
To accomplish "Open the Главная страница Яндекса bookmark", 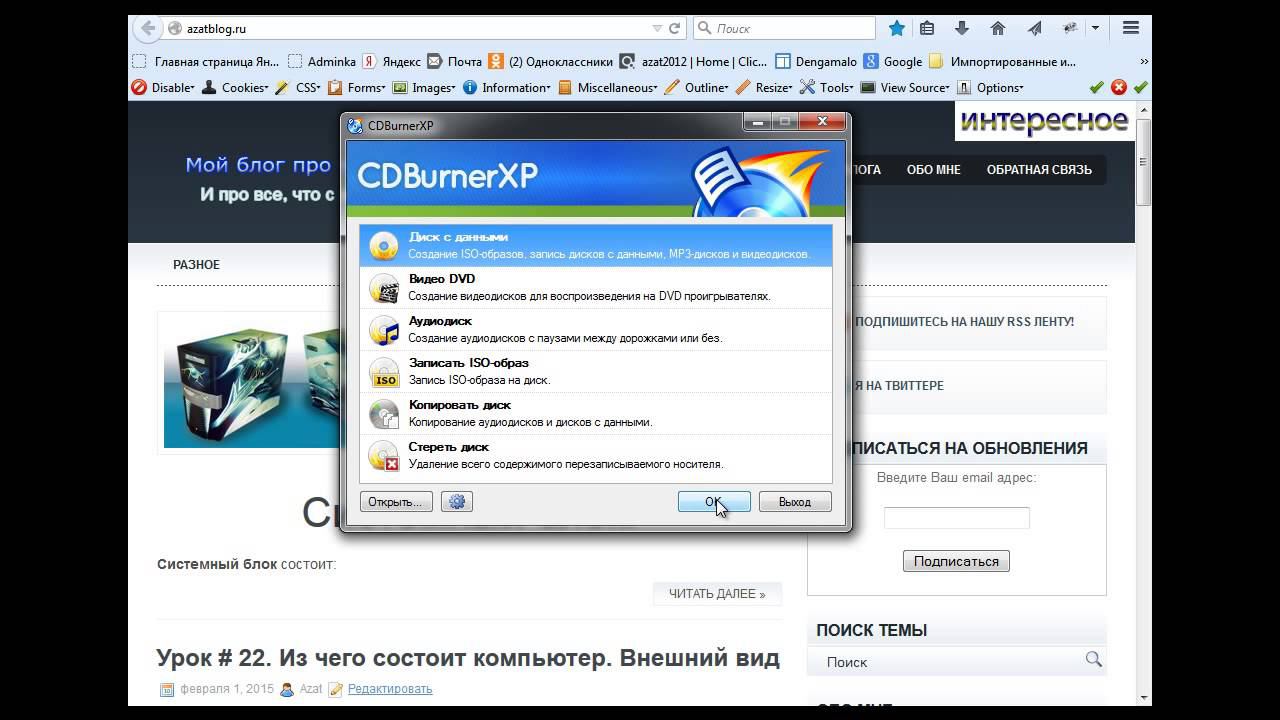I will [x=206, y=61].
